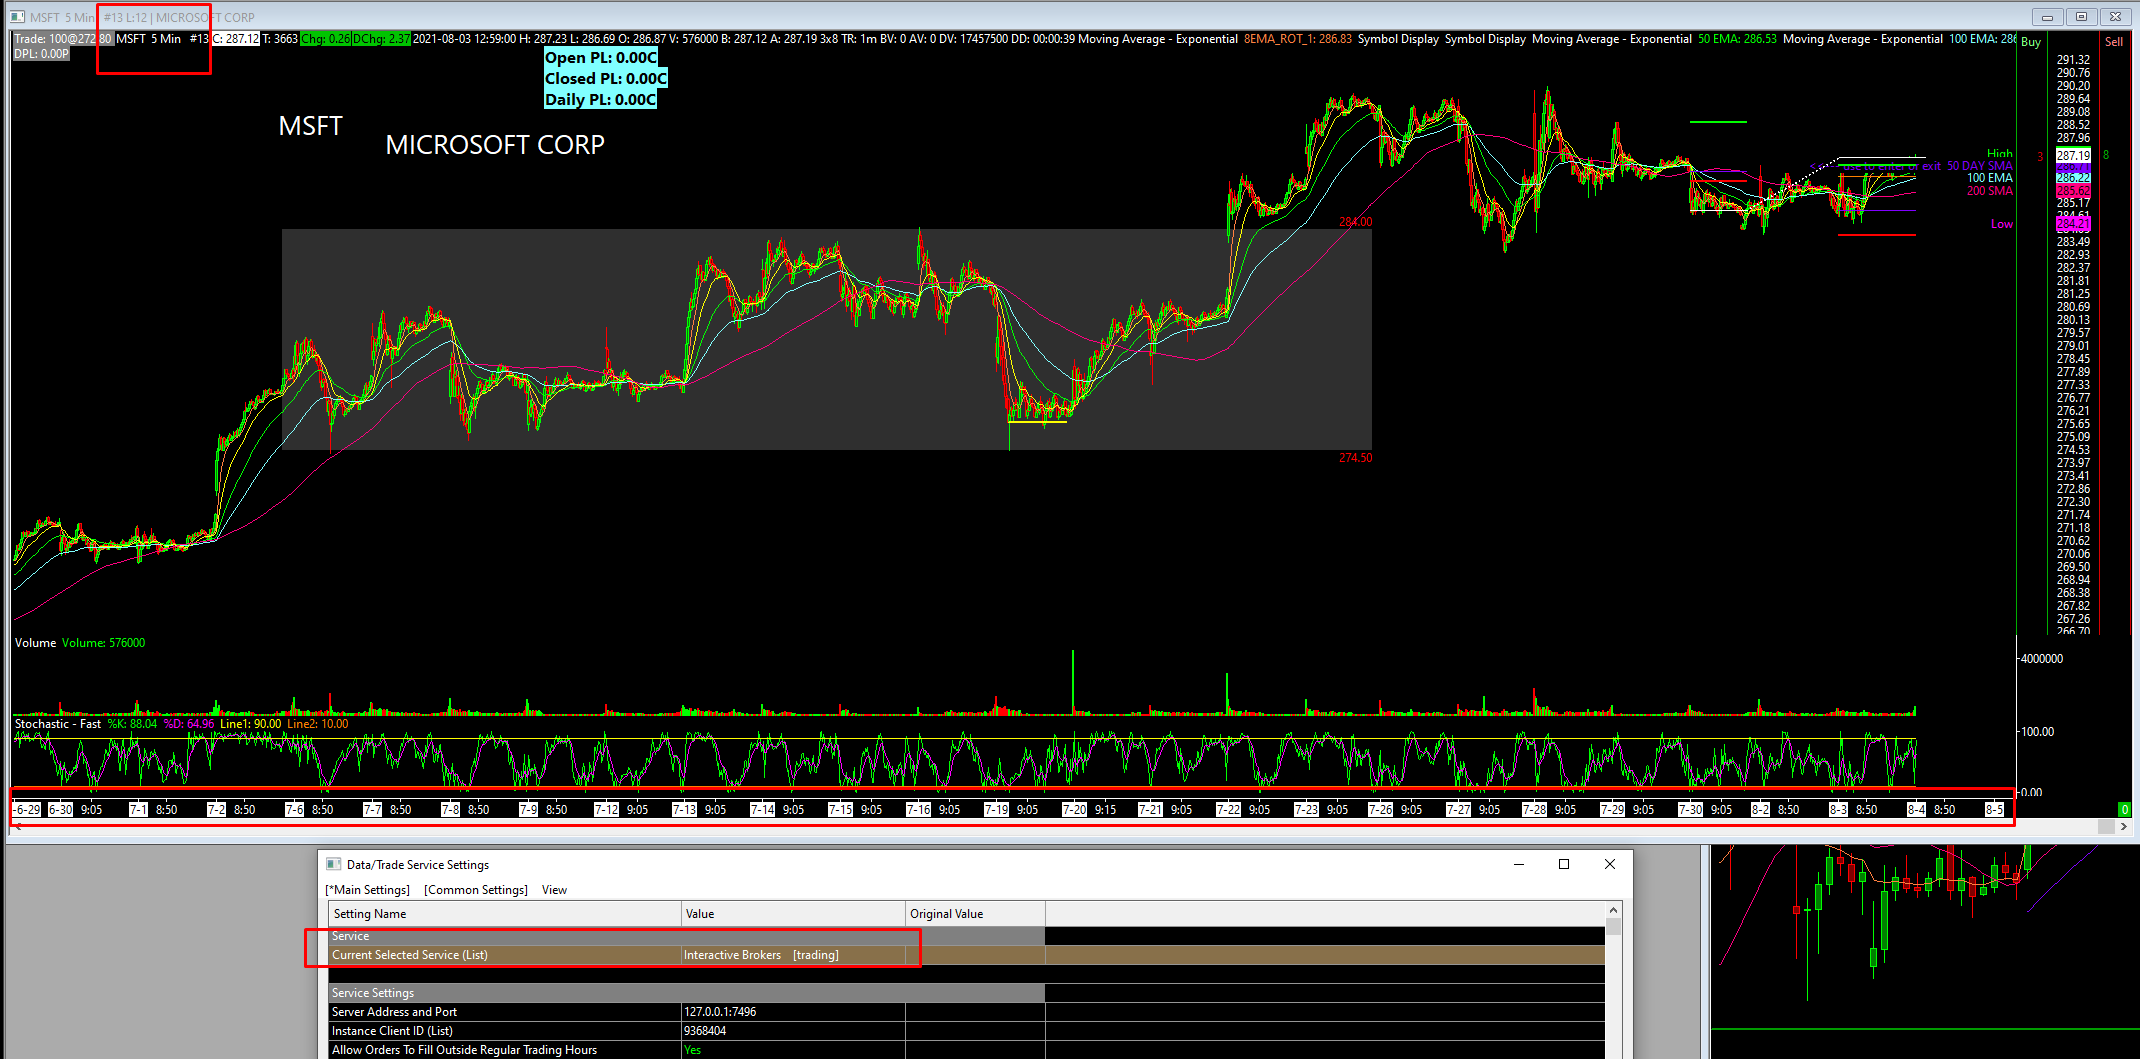This screenshot has height=1059, width=2140.
Task: Click the Original Value column header
Action: [976, 914]
